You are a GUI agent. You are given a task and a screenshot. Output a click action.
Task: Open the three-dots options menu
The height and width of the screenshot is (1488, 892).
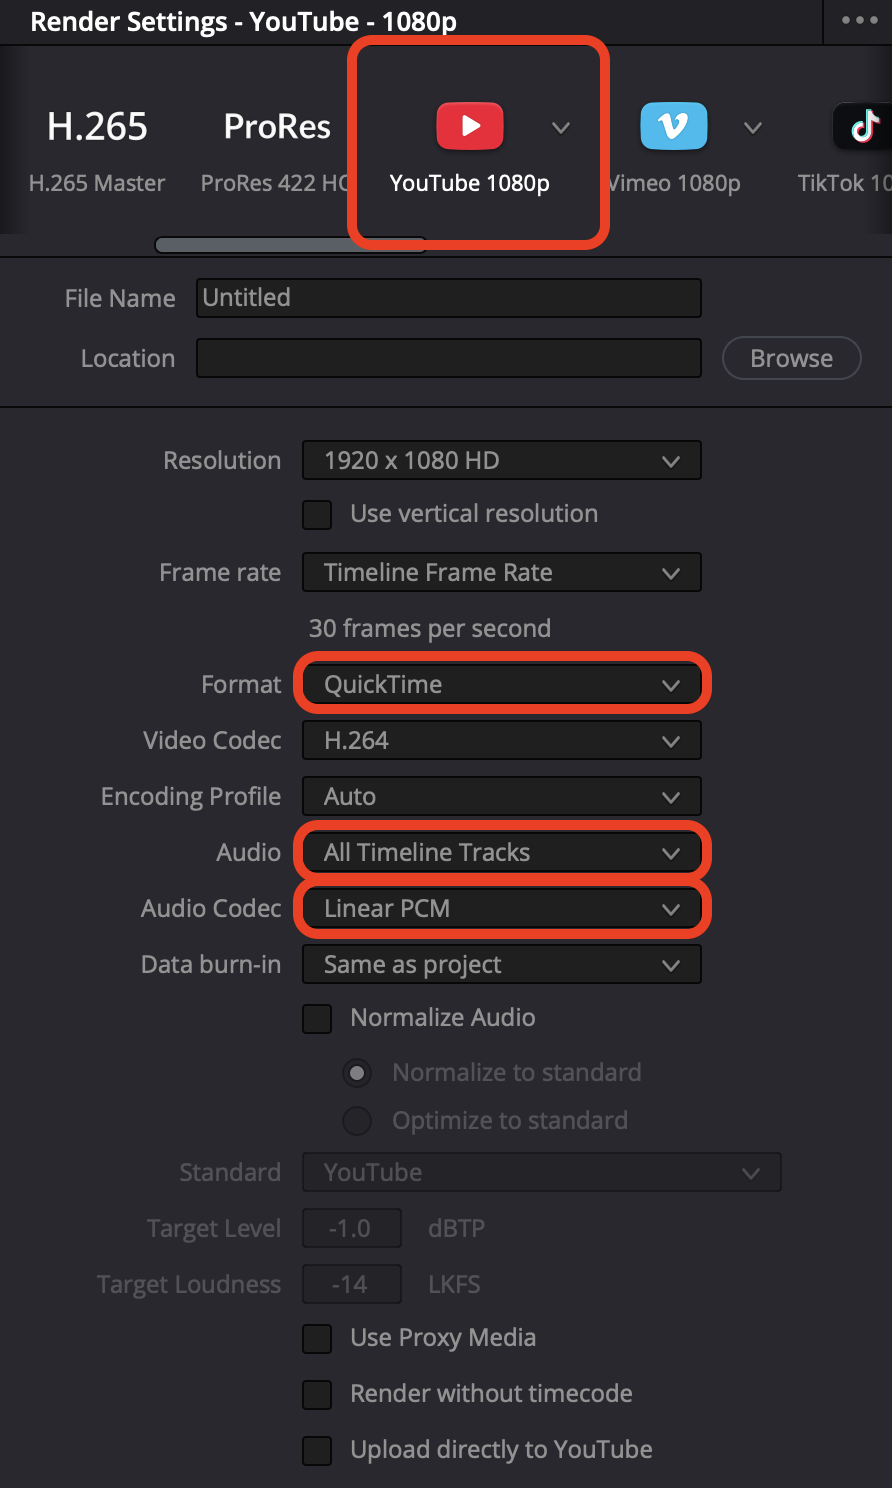pos(859,21)
